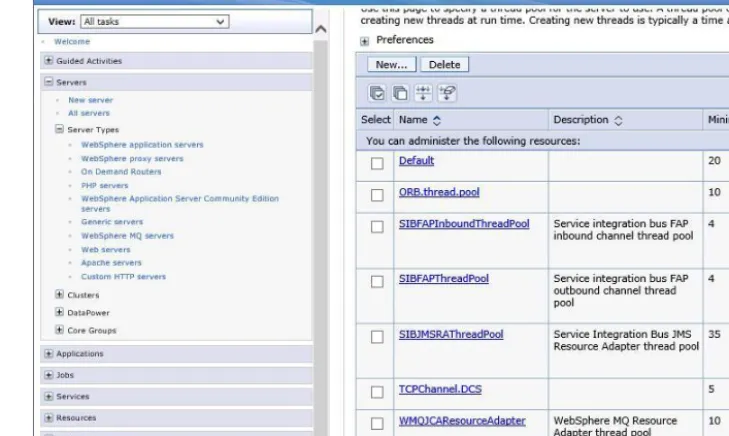This screenshot has height=436, width=729.
Task: Check the TCPChannel.DCS row checkbox
Action: click(377, 392)
